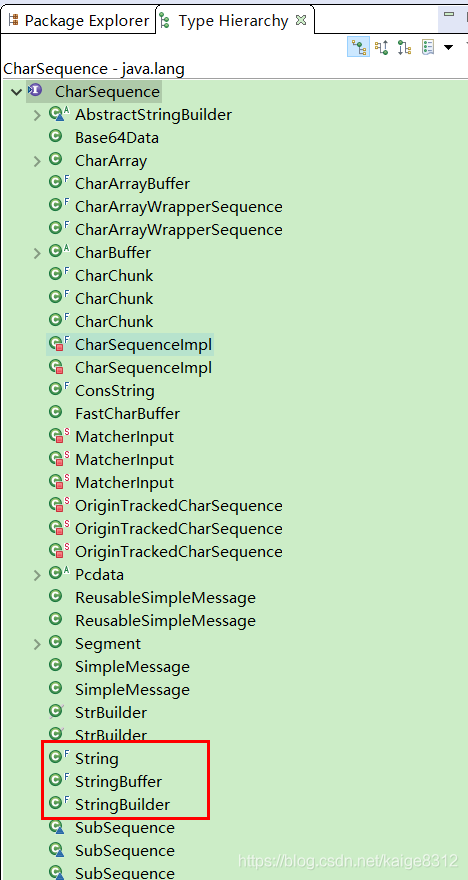Select the StringBuilder entry
The width and height of the screenshot is (468, 880).
[122, 804]
